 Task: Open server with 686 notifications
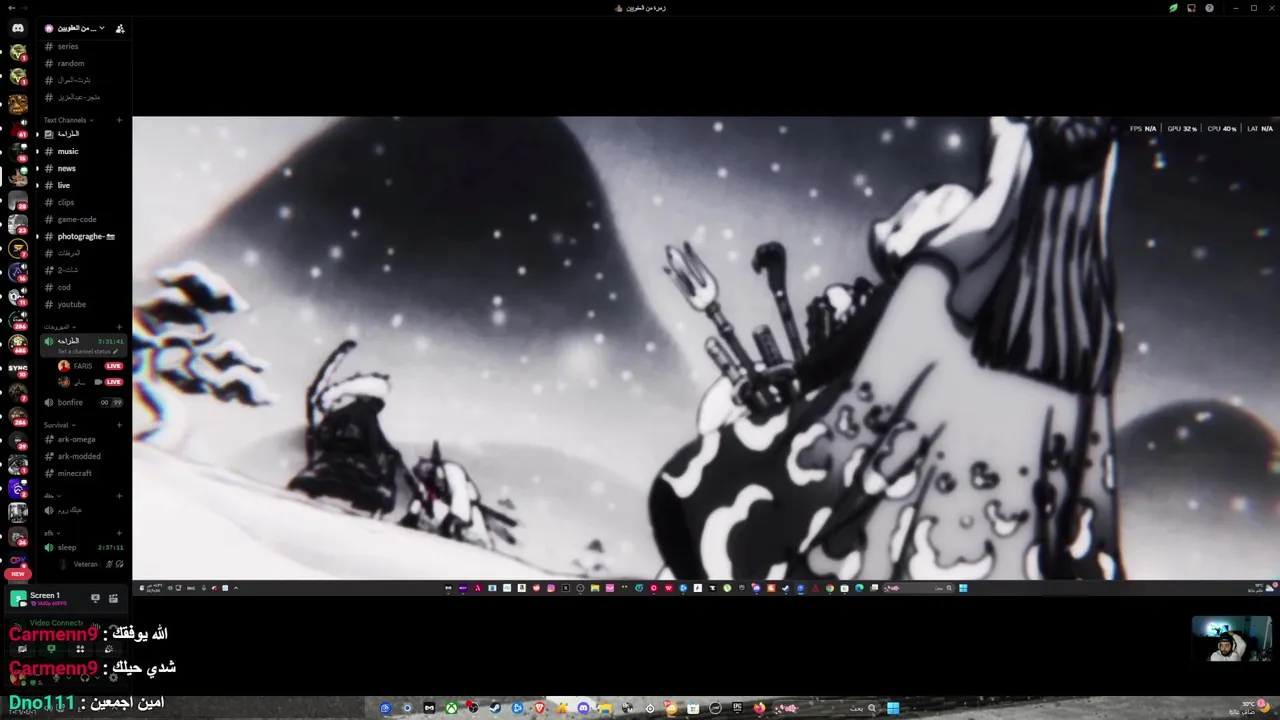pyautogui.click(x=18, y=344)
